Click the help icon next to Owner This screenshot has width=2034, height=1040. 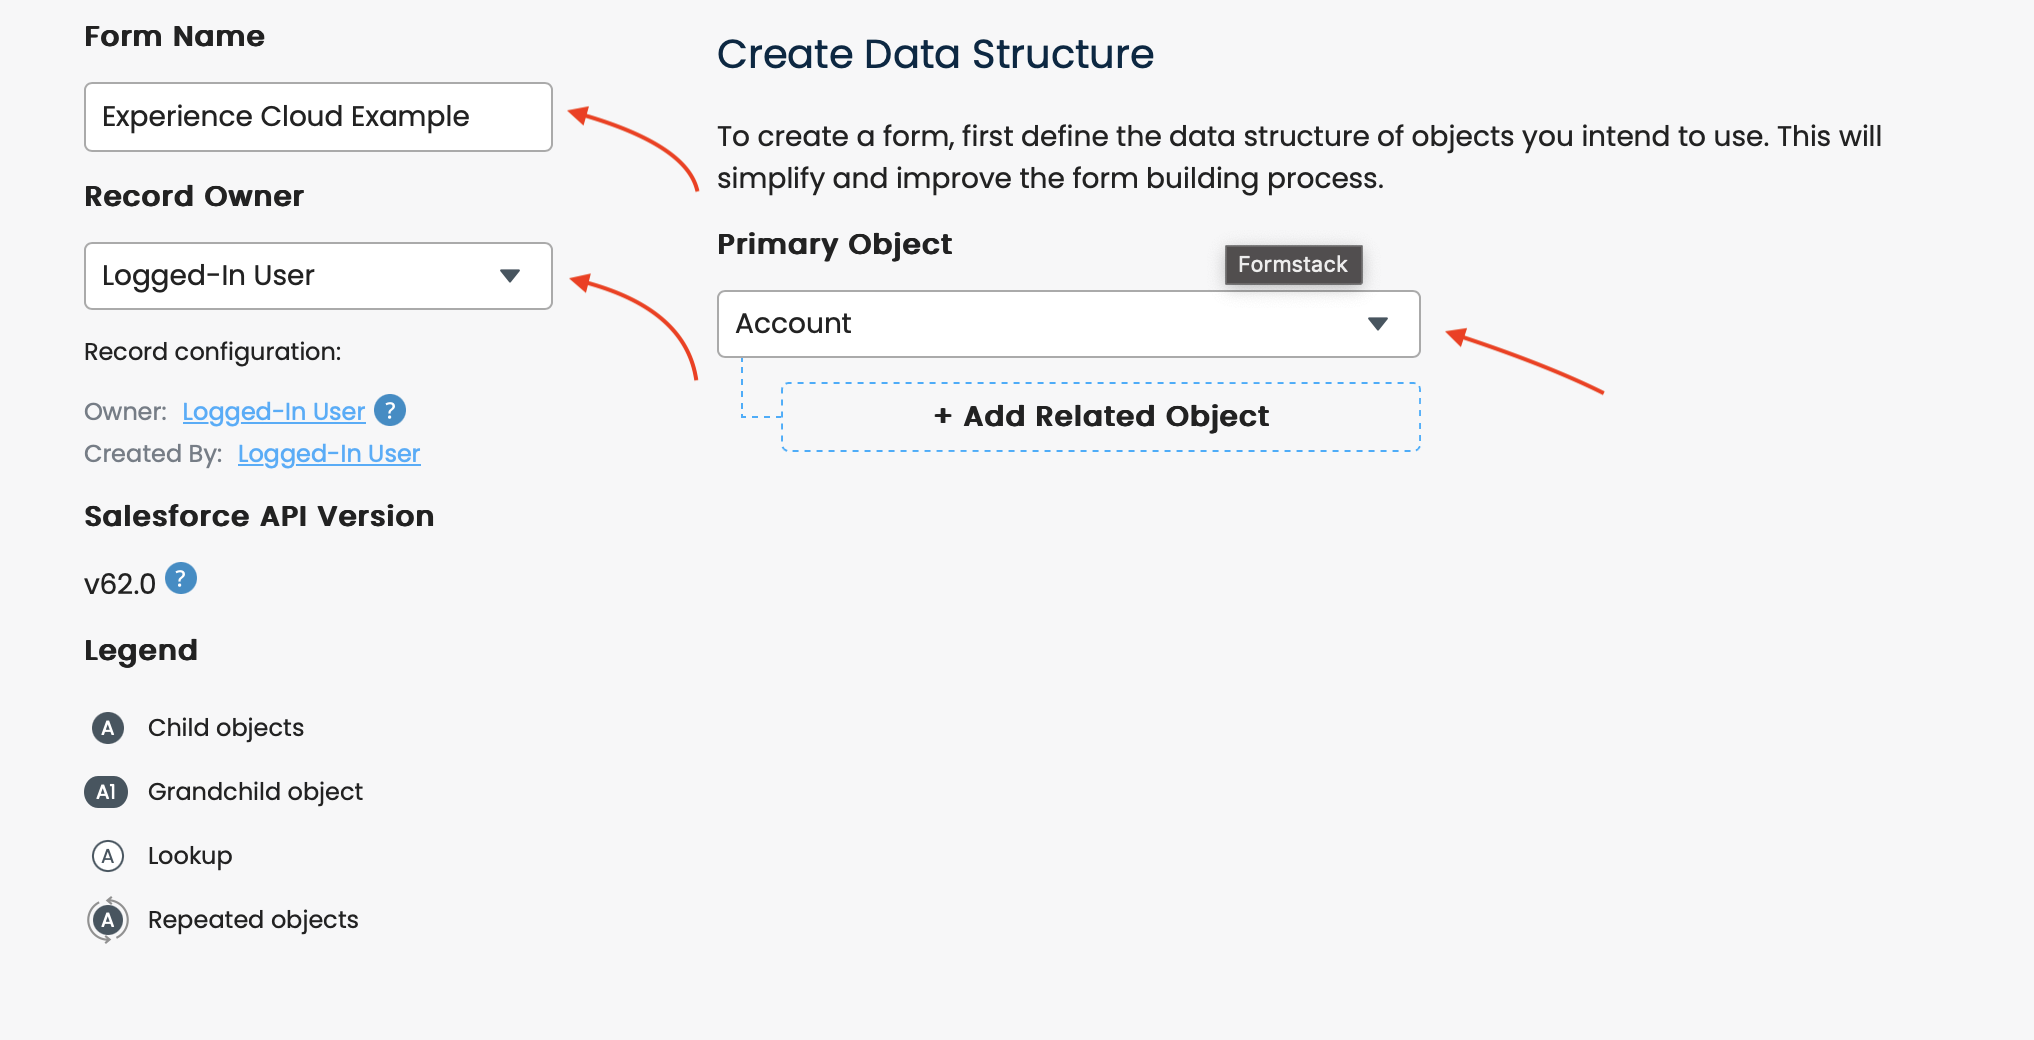coord(390,410)
